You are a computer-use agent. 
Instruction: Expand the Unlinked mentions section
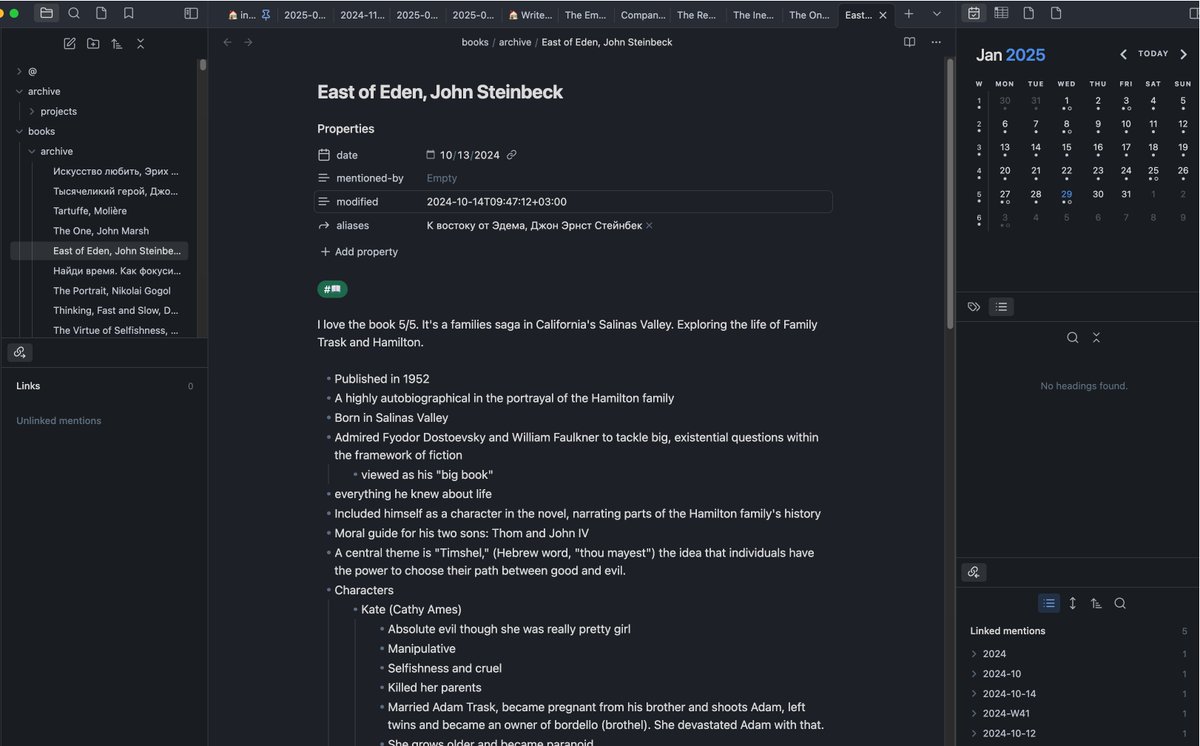[x=59, y=421]
